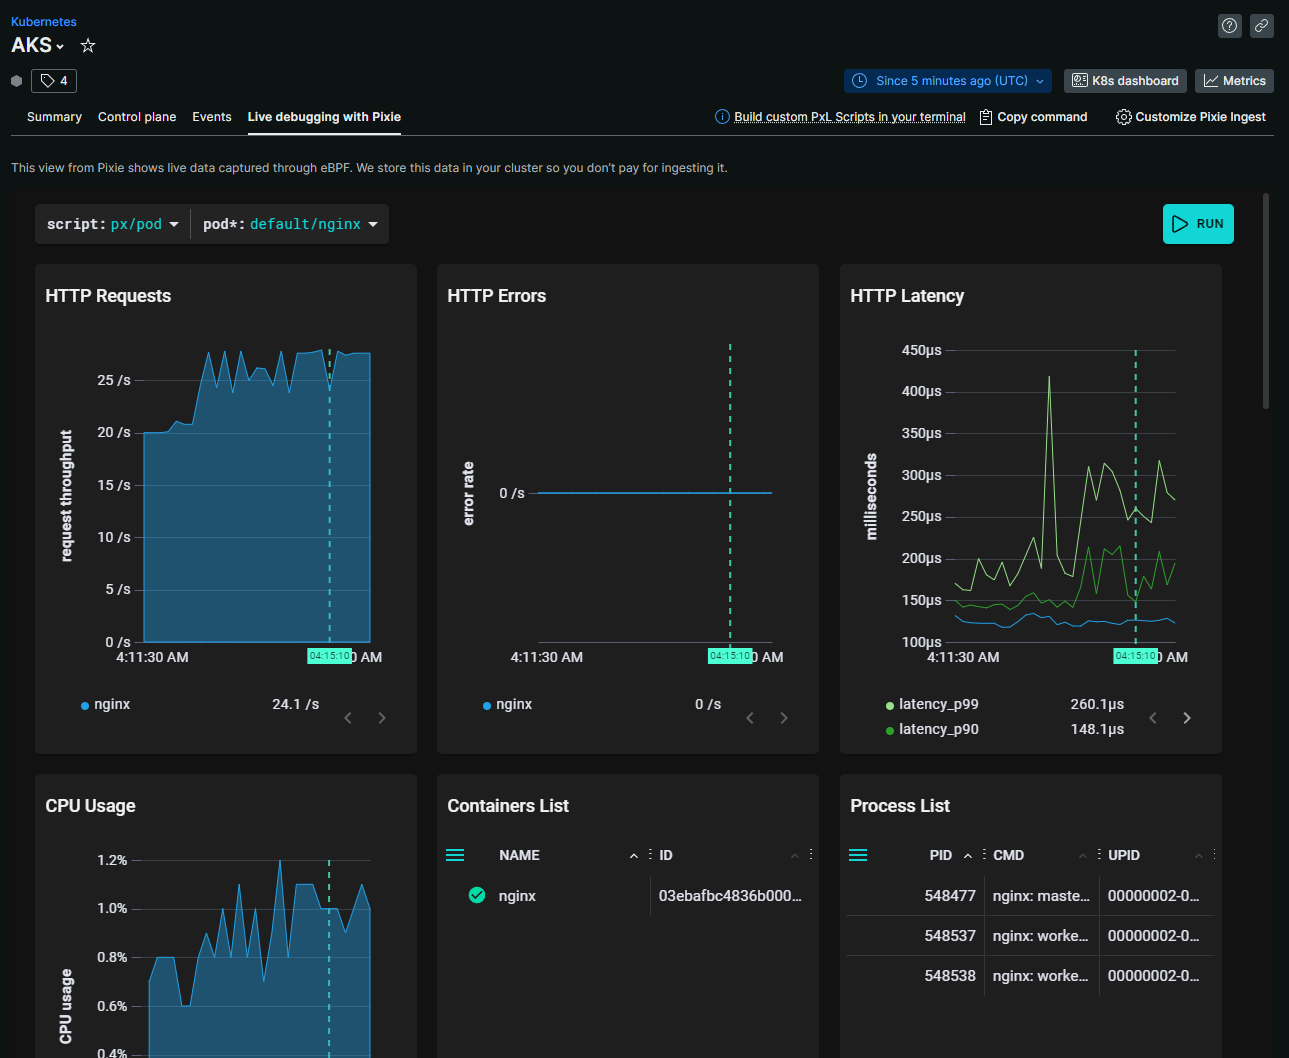Open the Metrics button
The width and height of the screenshot is (1289, 1058).
tap(1234, 81)
